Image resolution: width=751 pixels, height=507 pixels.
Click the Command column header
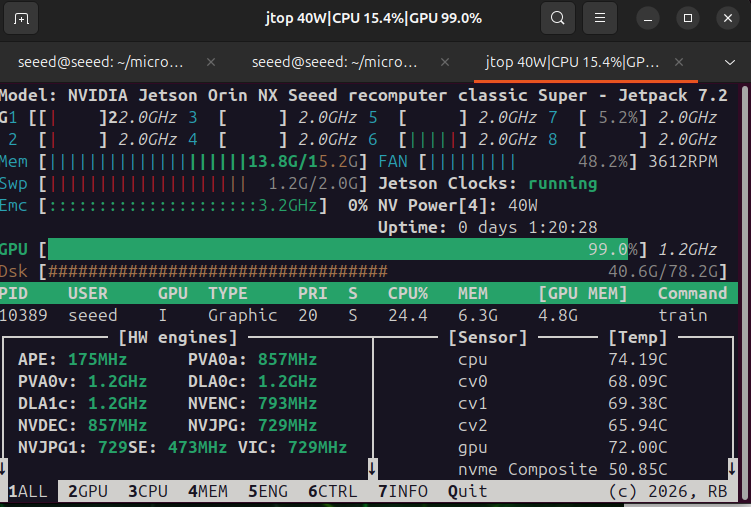693,293
